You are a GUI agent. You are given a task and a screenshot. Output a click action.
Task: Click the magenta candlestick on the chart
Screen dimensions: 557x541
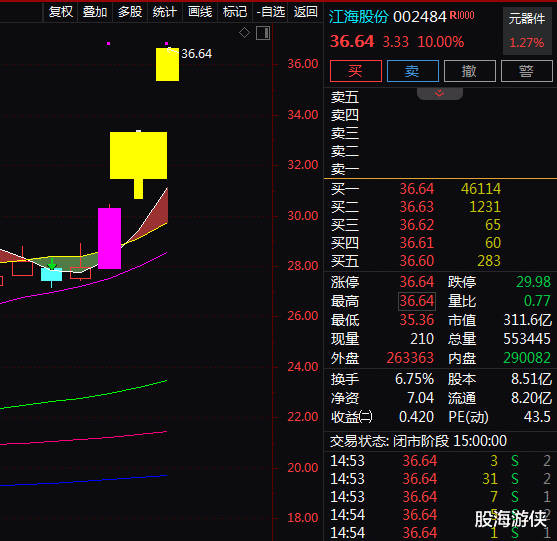tap(109, 238)
